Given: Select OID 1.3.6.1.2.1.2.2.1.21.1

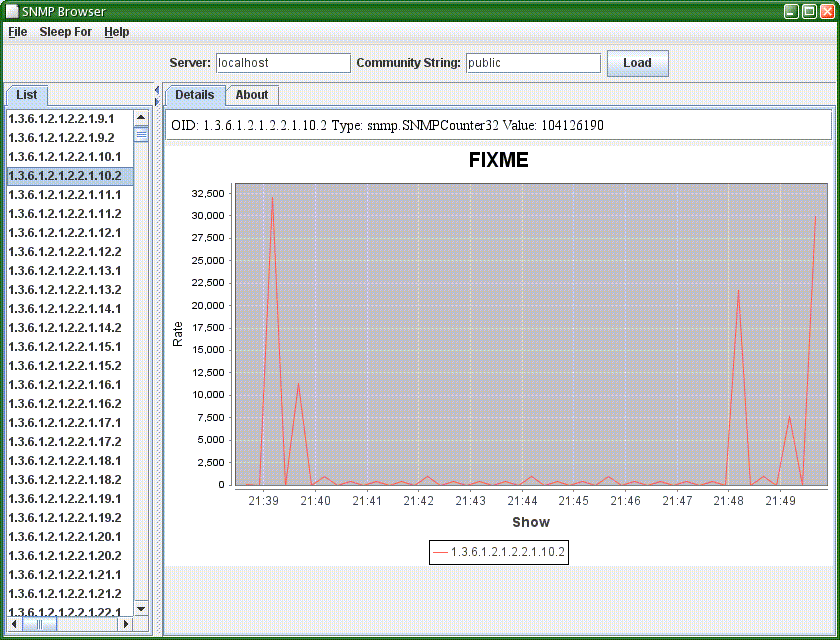Looking at the screenshot, I should (70, 575).
